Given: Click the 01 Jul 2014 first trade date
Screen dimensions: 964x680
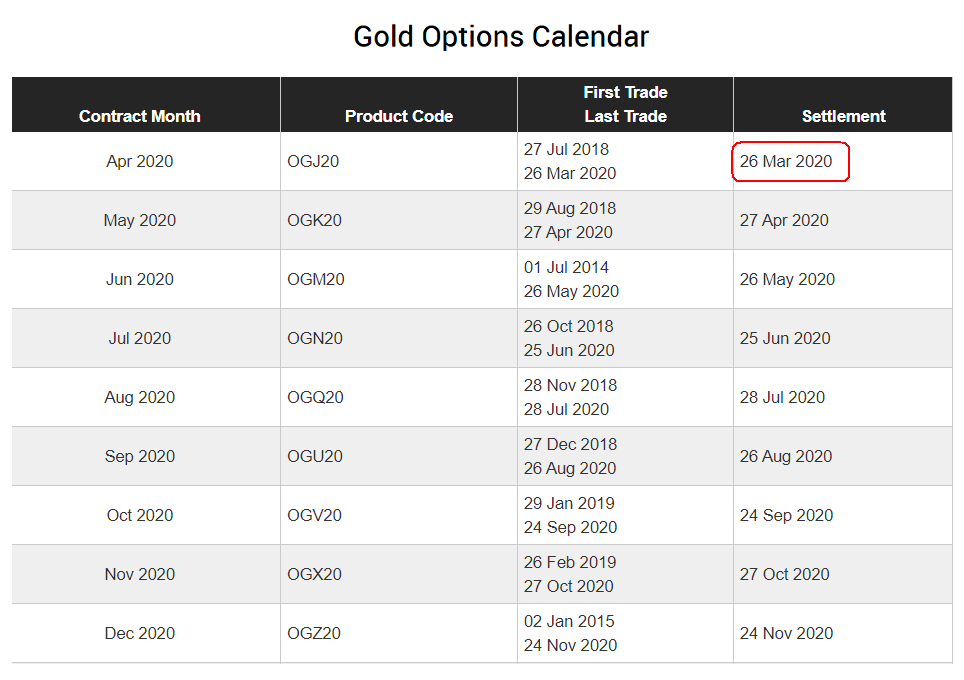Looking at the screenshot, I should coord(566,267).
